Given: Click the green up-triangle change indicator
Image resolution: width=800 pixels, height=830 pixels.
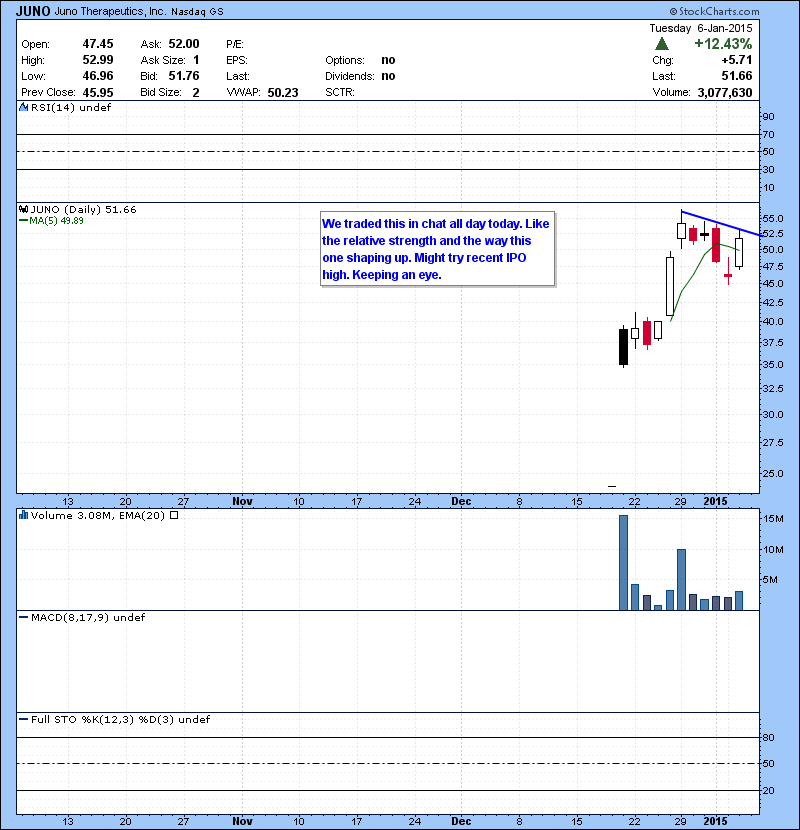Looking at the screenshot, I should (x=662, y=44).
